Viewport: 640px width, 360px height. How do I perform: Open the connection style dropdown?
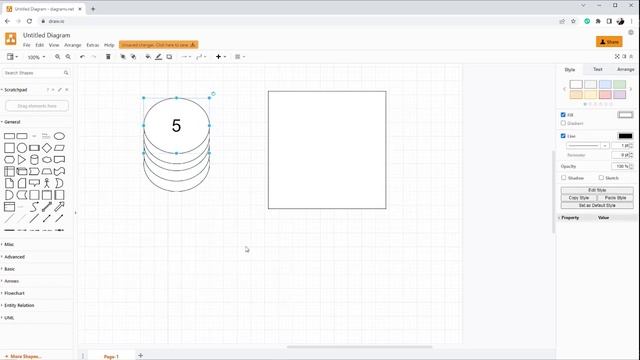[x=186, y=57]
